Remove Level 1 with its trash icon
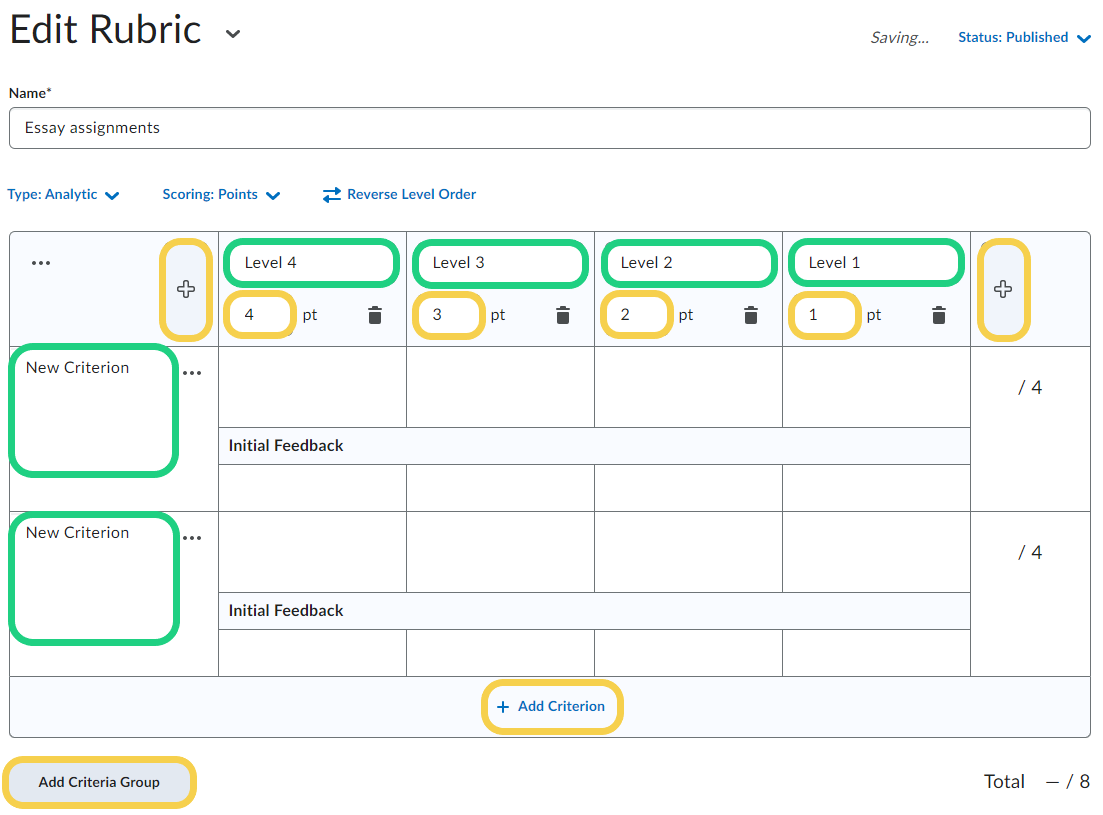 [939, 315]
